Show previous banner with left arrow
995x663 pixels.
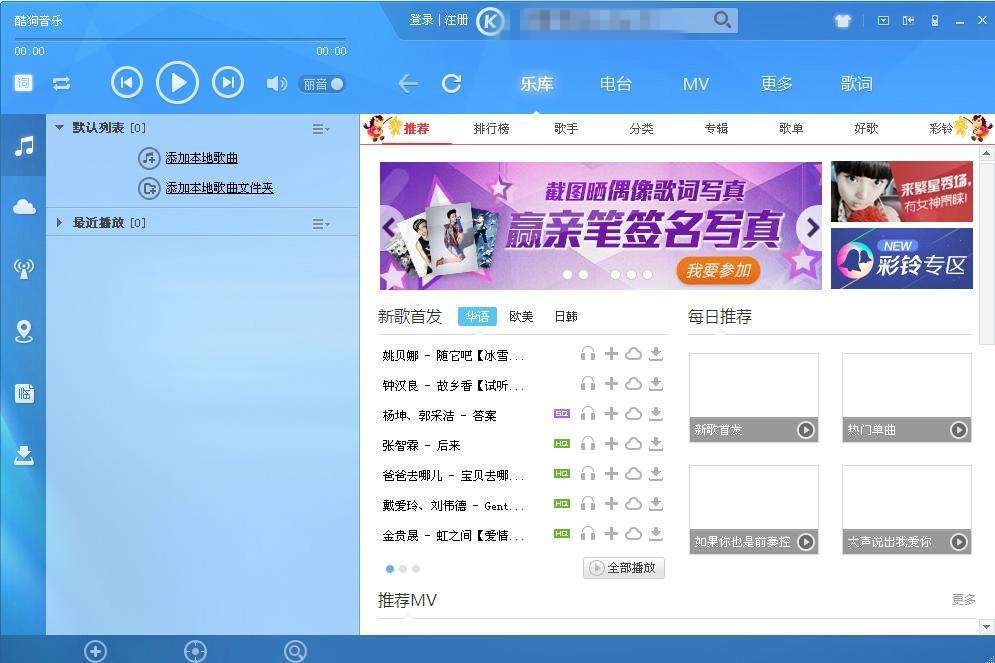tap(389, 226)
